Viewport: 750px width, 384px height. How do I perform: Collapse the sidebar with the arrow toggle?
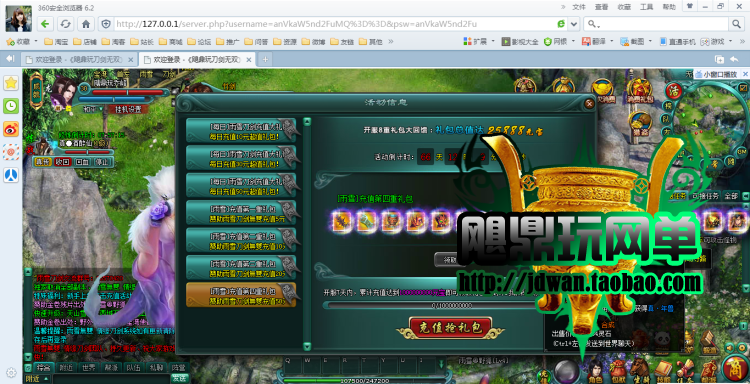(10, 59)
